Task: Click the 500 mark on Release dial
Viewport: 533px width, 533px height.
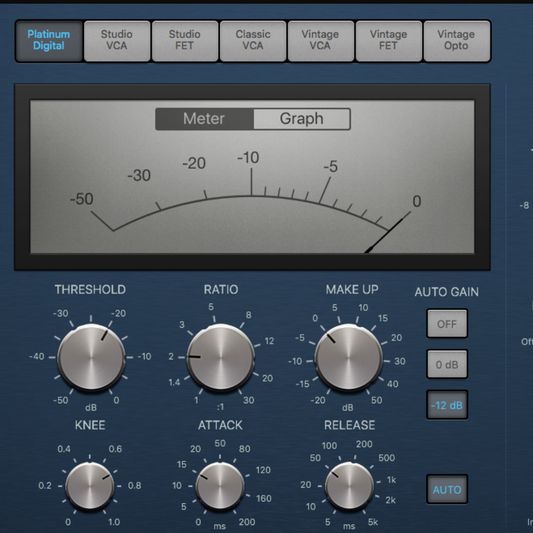Action: (387, 458)
